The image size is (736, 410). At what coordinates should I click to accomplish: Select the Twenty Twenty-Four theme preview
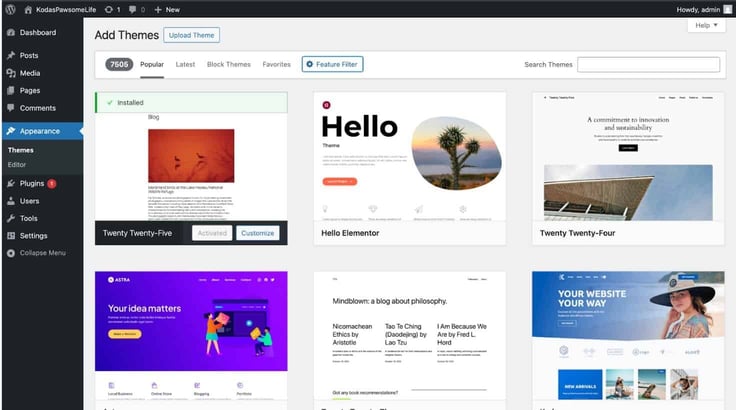(628, 156)
